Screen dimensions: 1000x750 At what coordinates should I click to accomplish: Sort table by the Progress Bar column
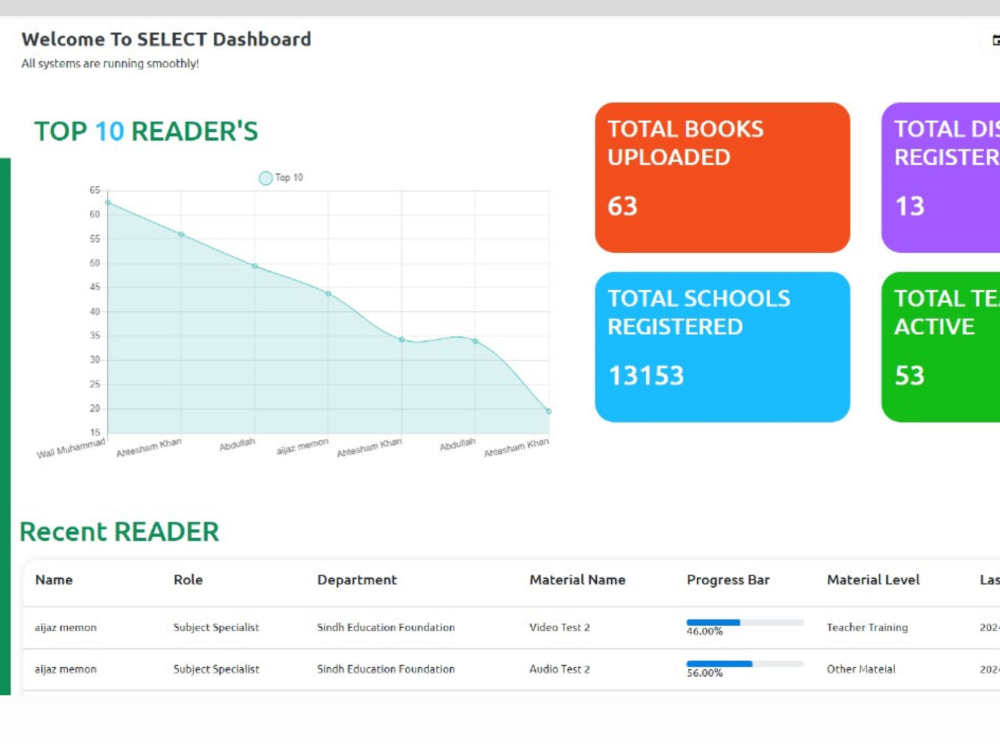coord(727,580)
